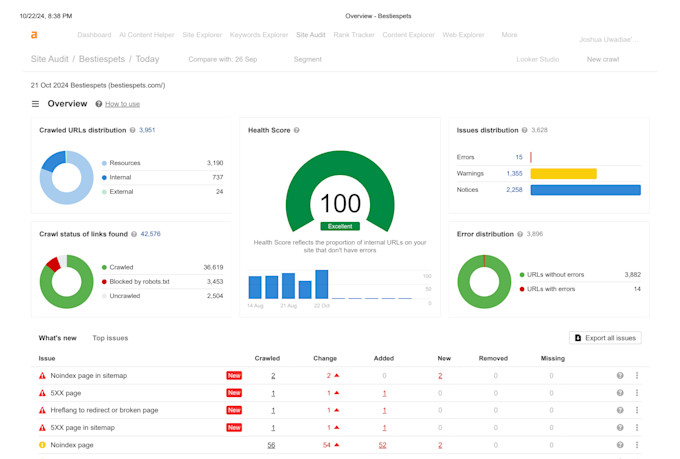
Task: Click help icon in Hreflang to redirect row
Action: pyautogui.click(x=620, y=410)
